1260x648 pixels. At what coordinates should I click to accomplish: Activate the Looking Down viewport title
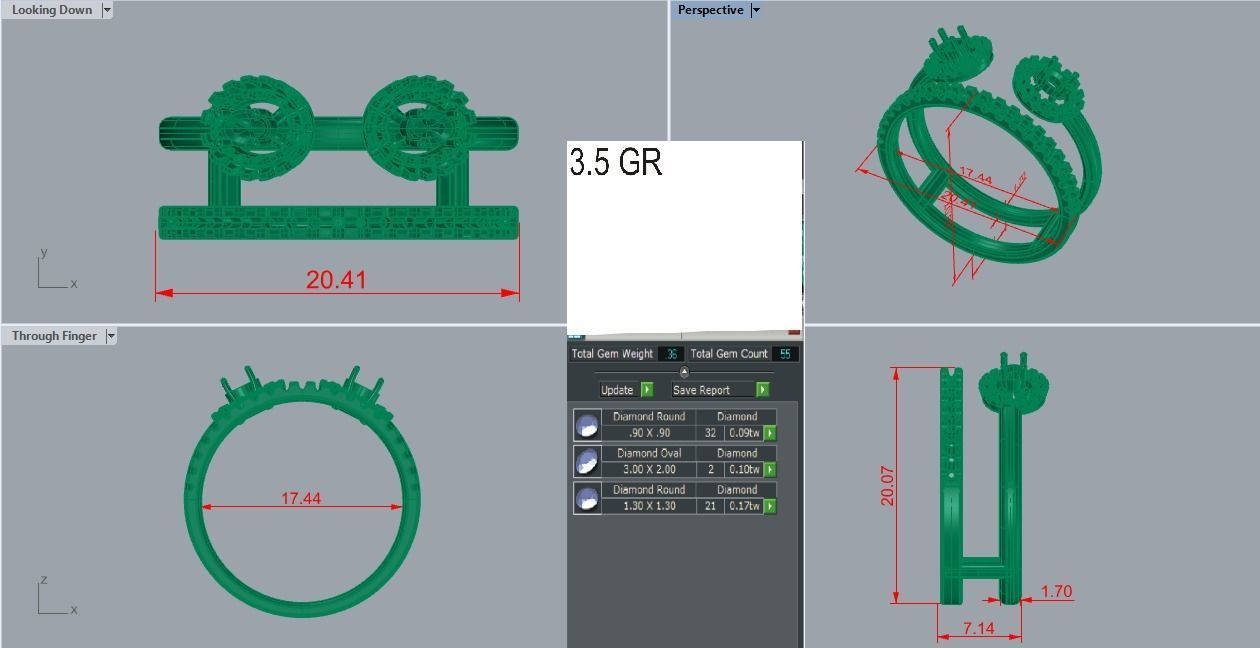(x=51, y=10)
